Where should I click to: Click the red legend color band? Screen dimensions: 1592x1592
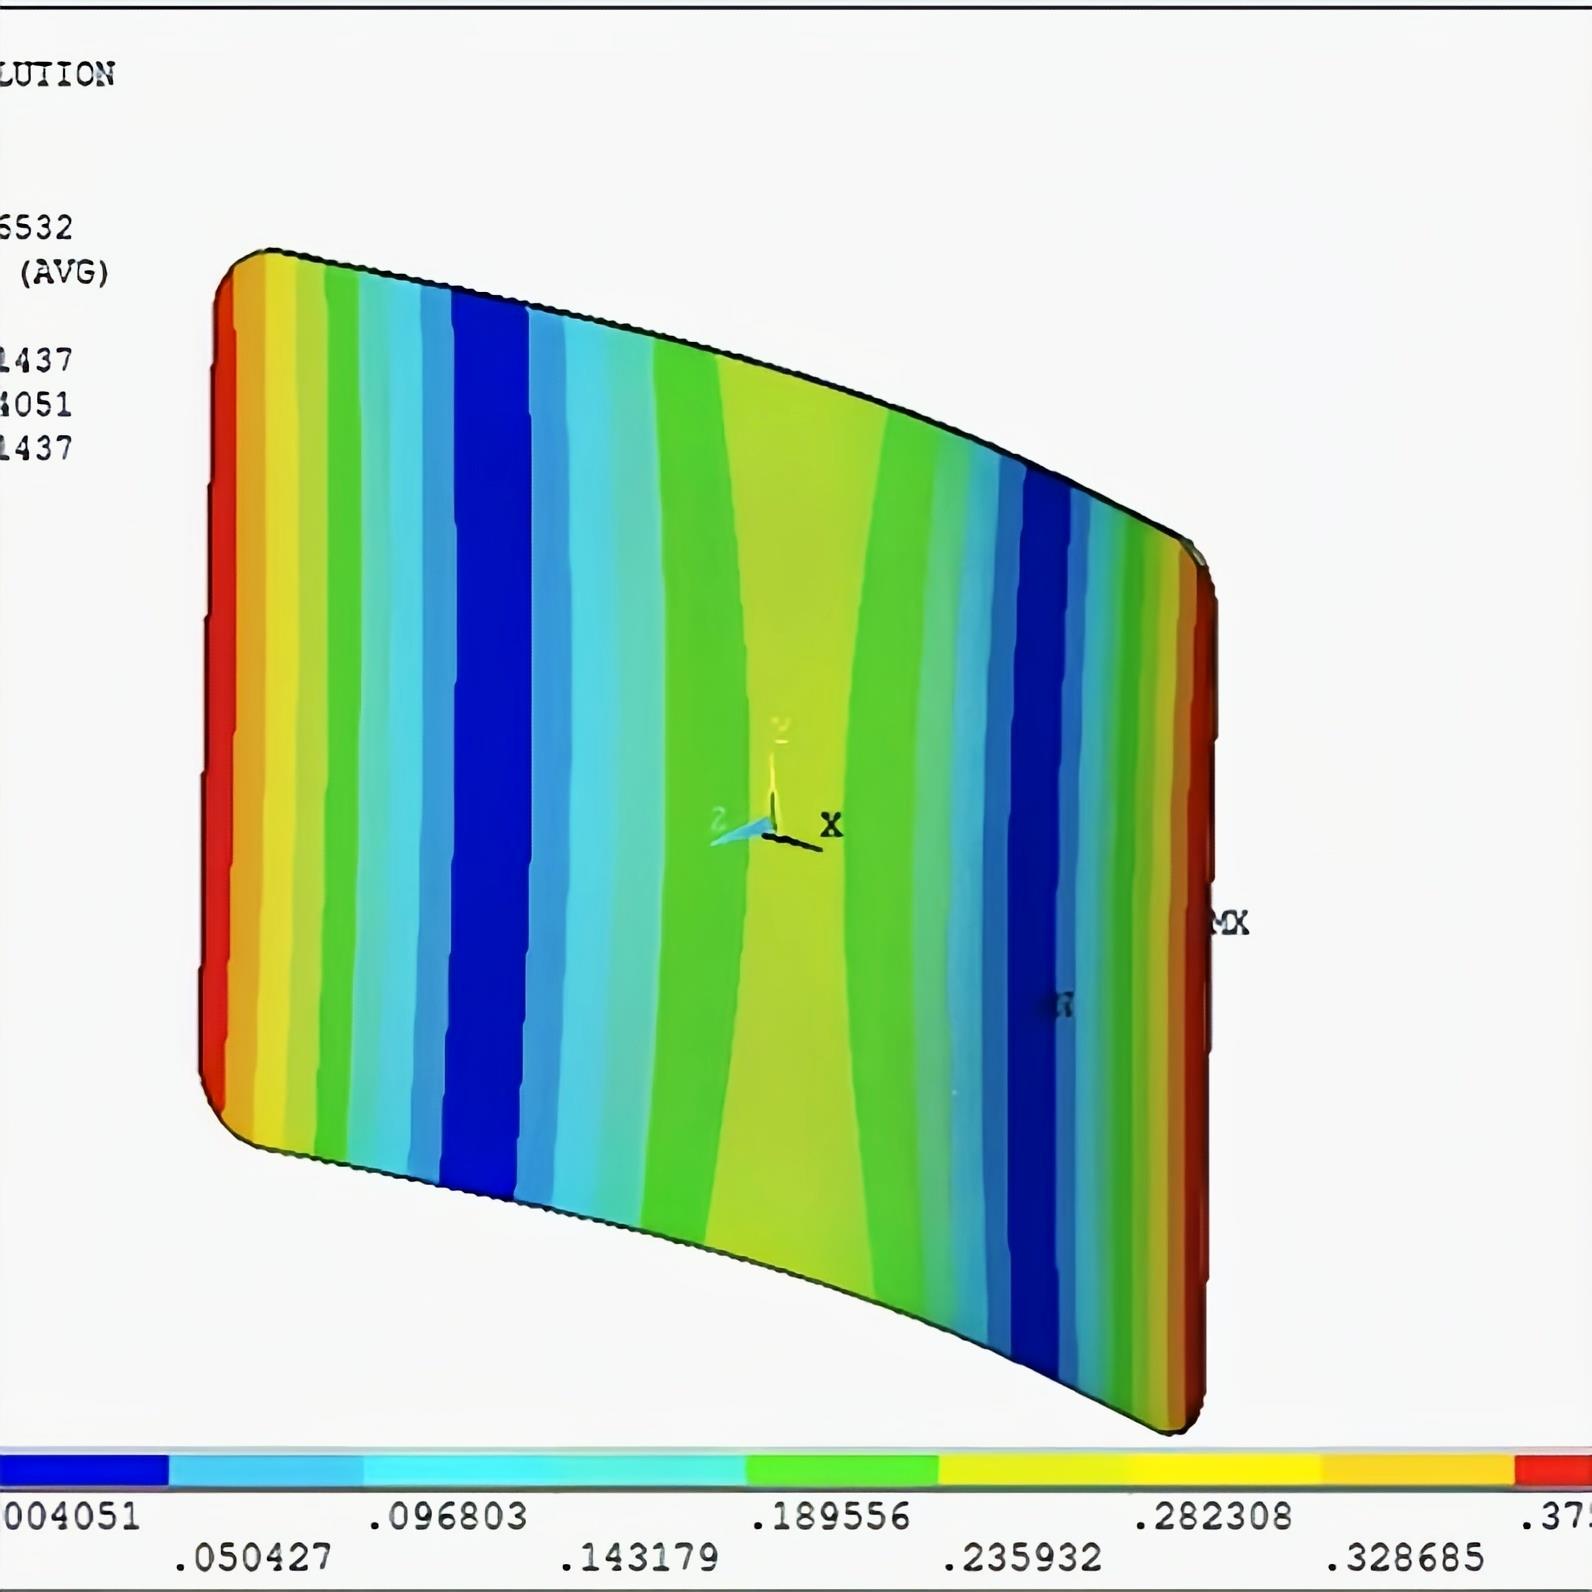click(1553, 1470)
